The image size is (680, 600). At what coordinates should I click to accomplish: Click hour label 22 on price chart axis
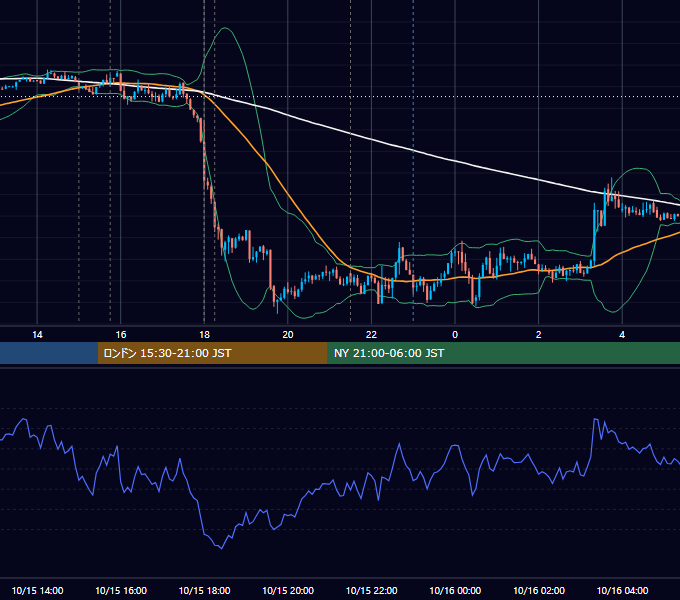[371, 334]
